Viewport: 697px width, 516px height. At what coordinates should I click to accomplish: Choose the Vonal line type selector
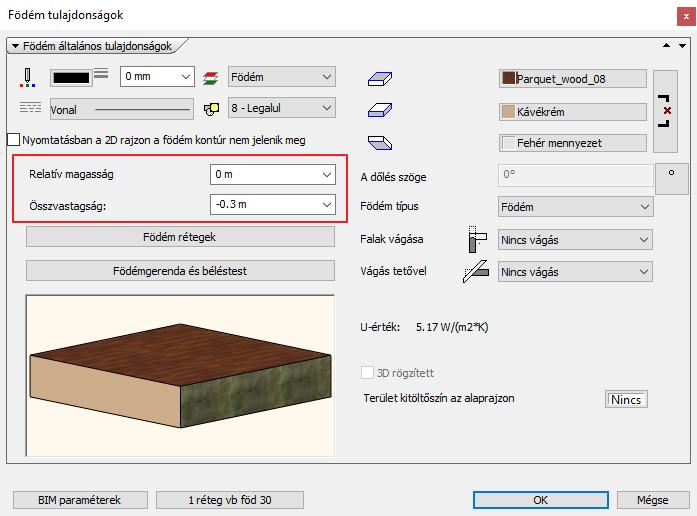tap(122, 109)
